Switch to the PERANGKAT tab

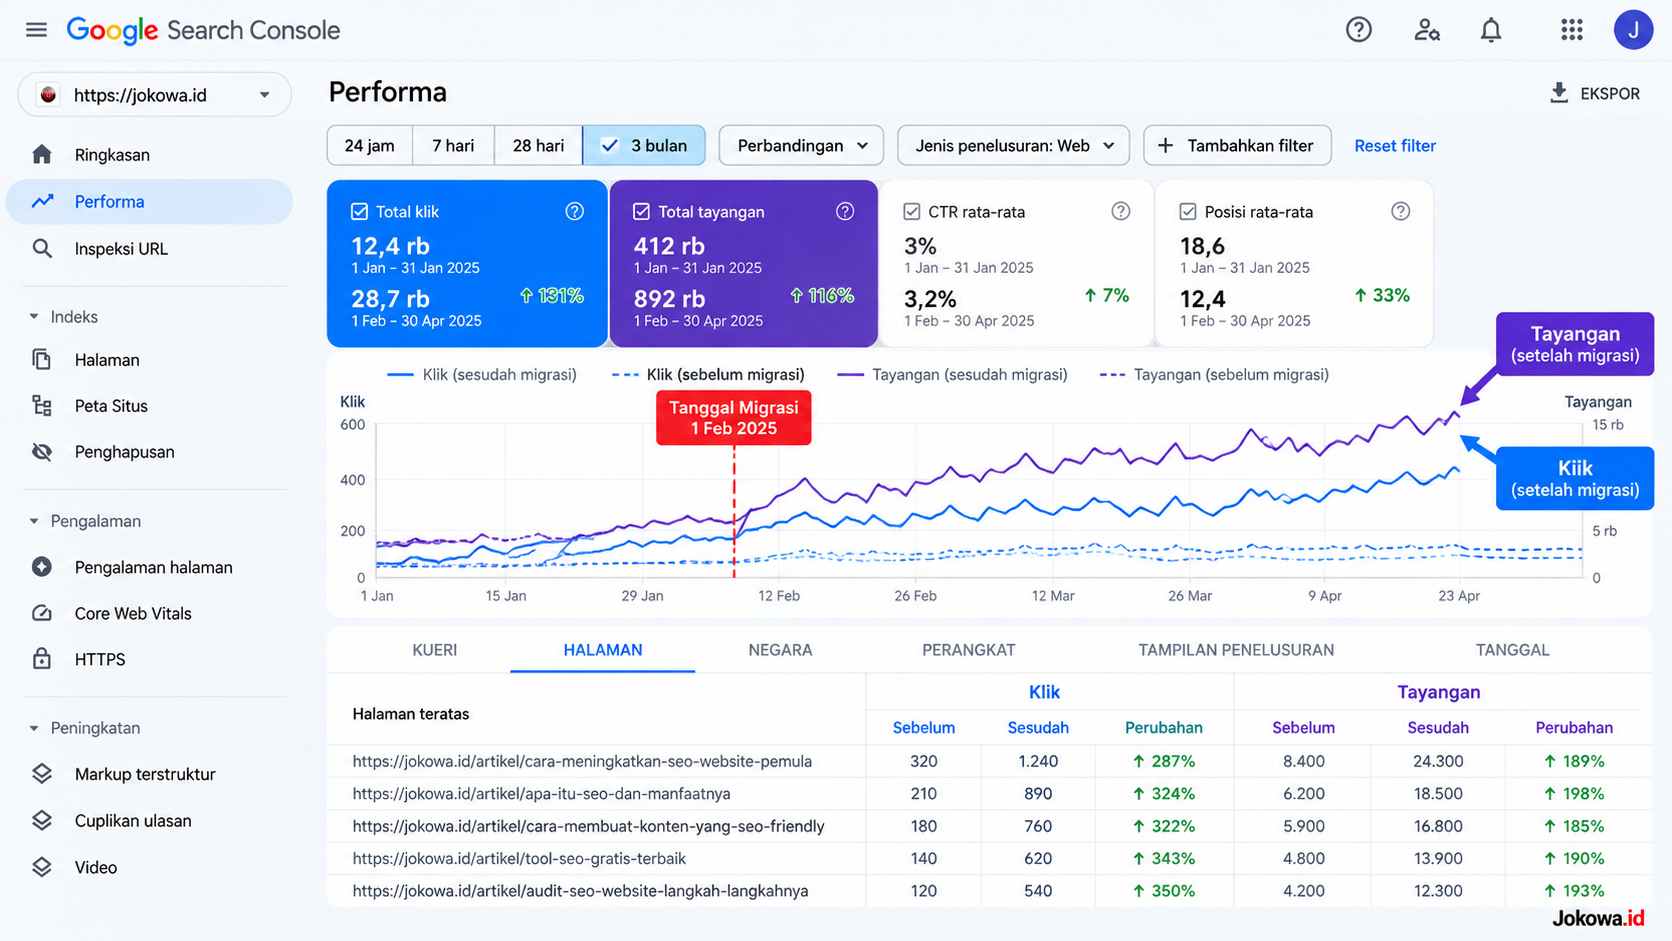tap(968, 650)
